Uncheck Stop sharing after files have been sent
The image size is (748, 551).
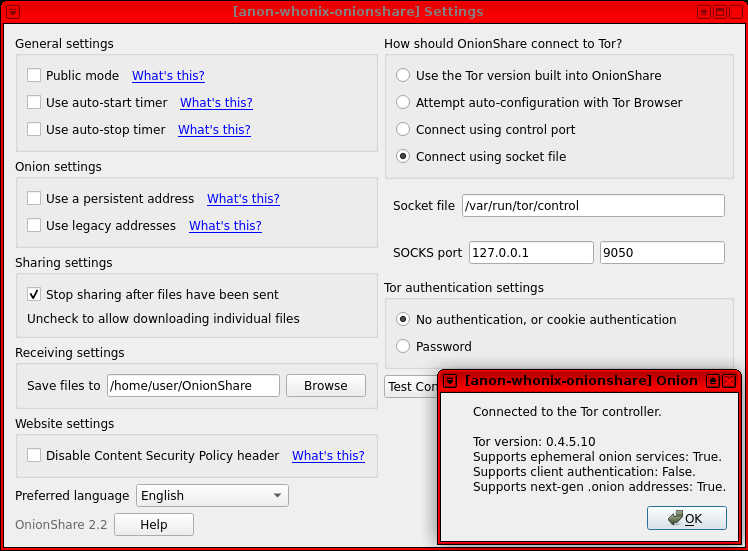tap(34, 295)
